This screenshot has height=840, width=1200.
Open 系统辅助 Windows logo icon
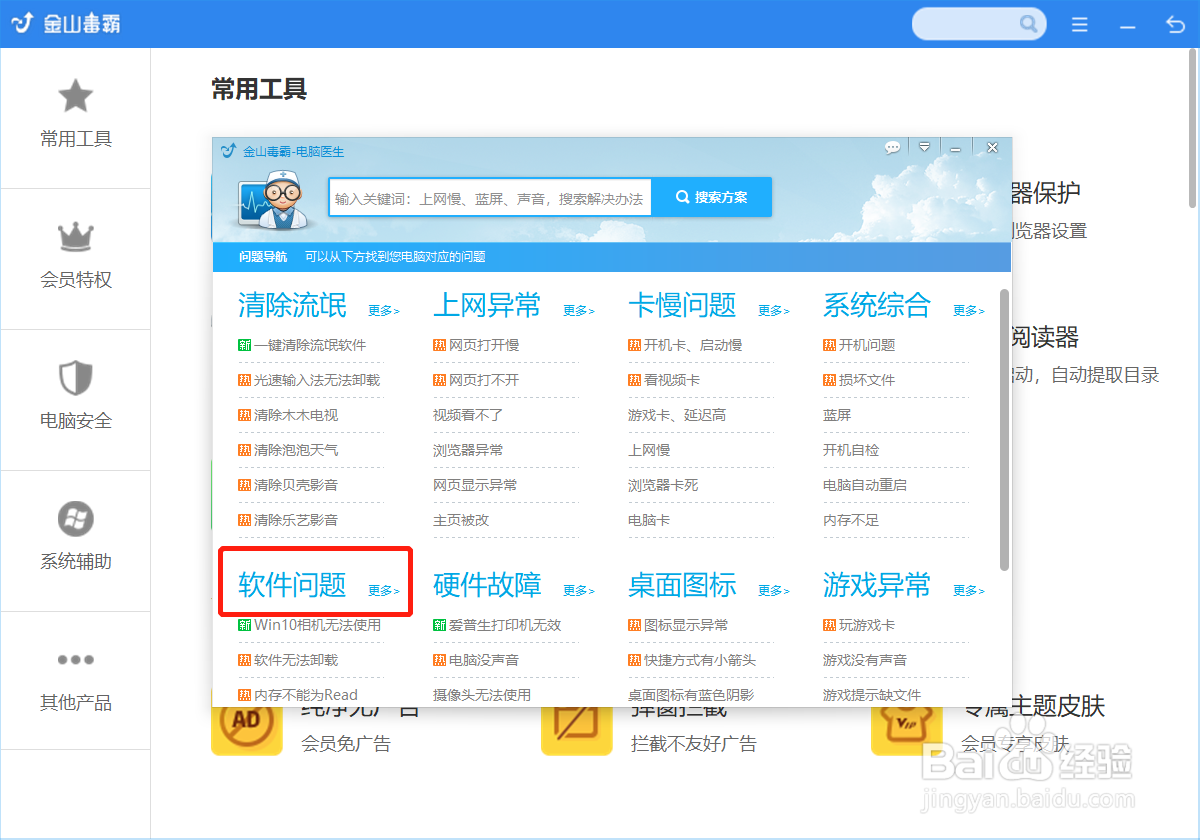tap(76, 519)
